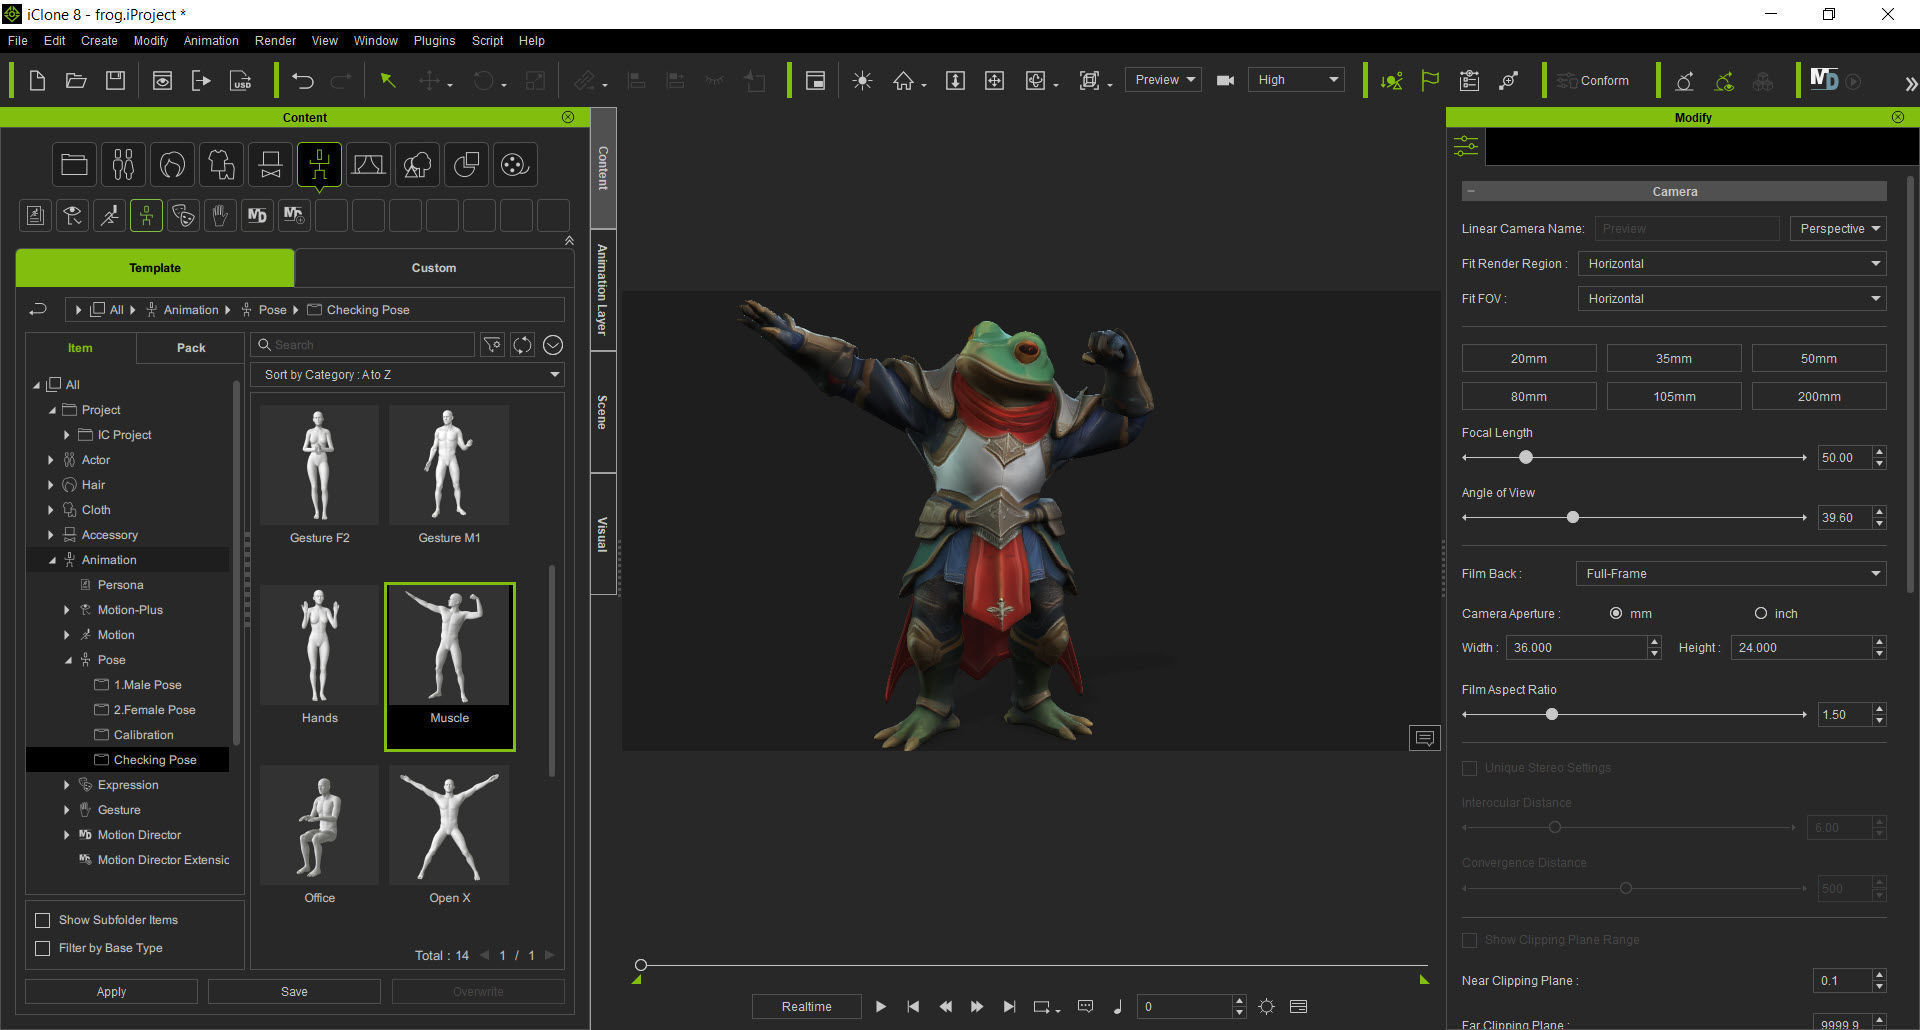Expand the Motion-Plus tree node
The image size is (1920, 1030).
[x=67, y=610]
